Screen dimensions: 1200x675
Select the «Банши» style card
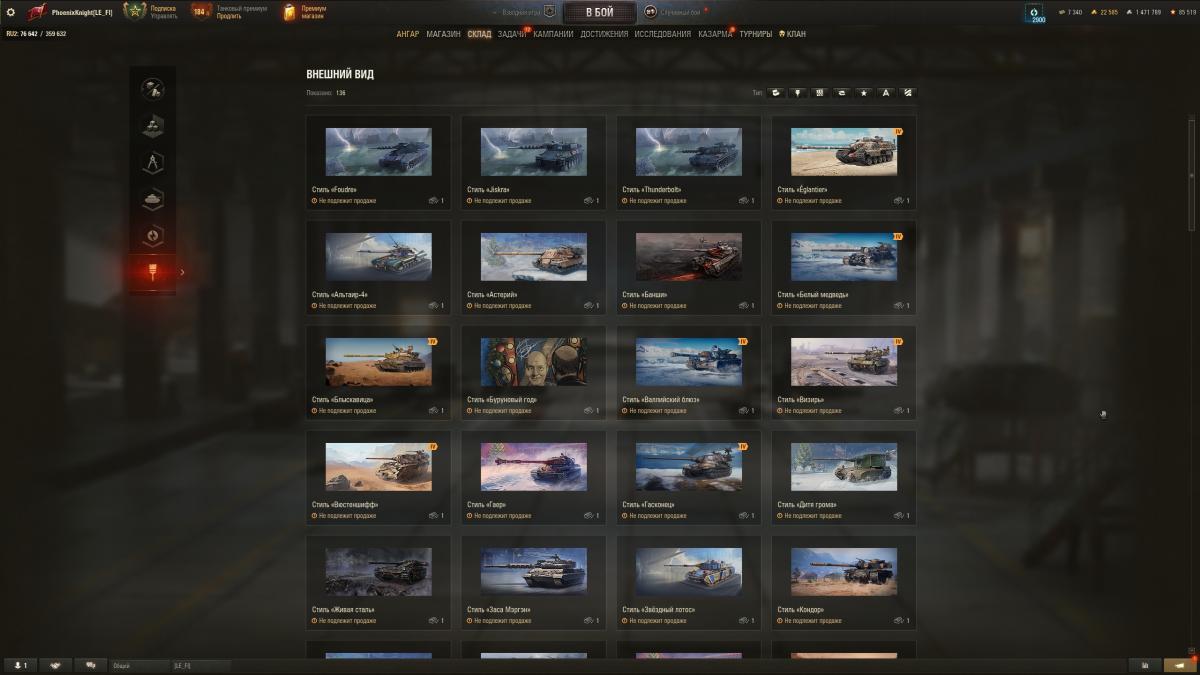click(x=688, y=267)
